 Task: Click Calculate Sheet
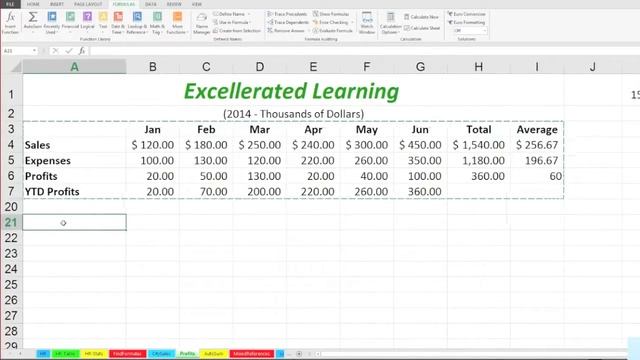pos(422,28)
